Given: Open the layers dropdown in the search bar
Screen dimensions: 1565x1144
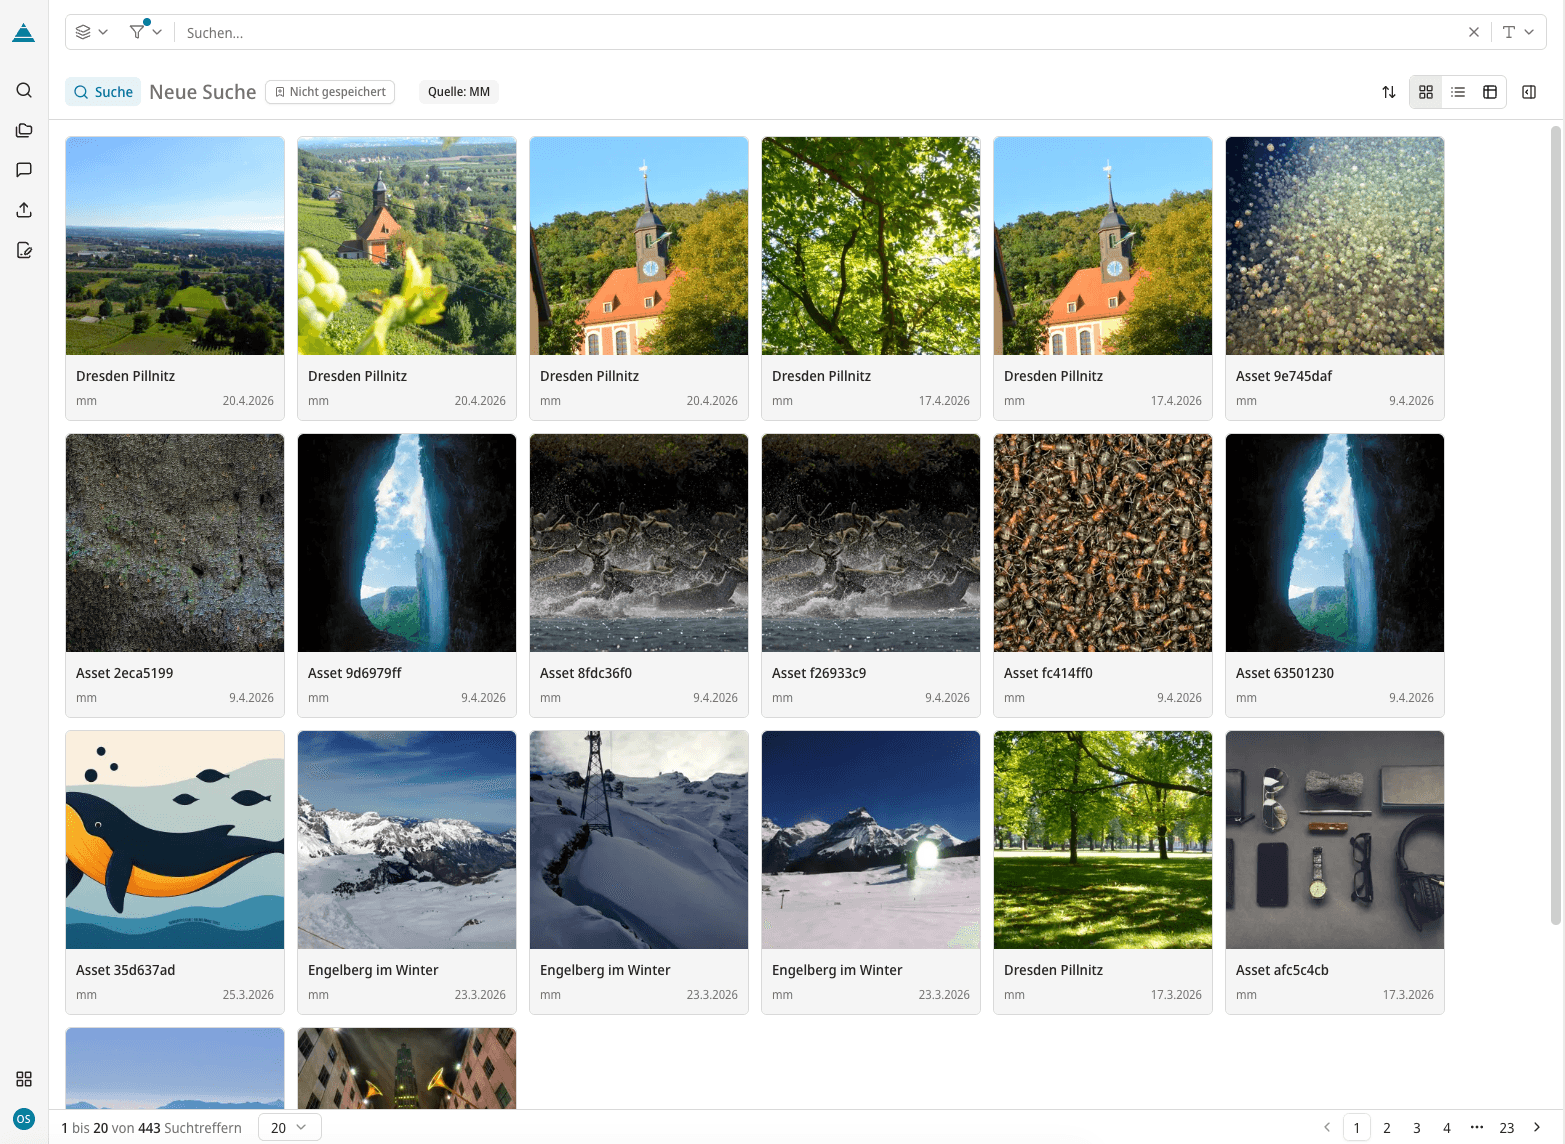Looking at the screenshot, I should (92, 32).
